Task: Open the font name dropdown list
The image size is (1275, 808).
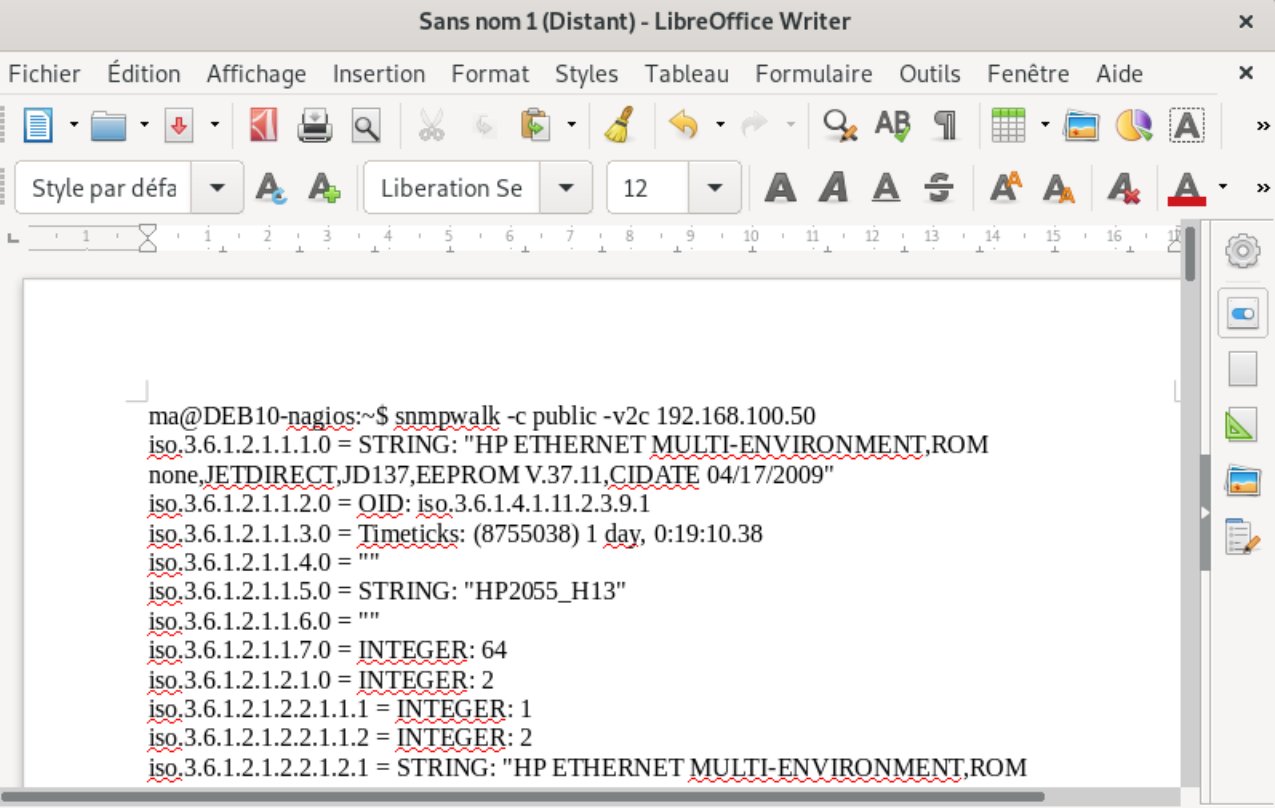Action: point(566,188)
